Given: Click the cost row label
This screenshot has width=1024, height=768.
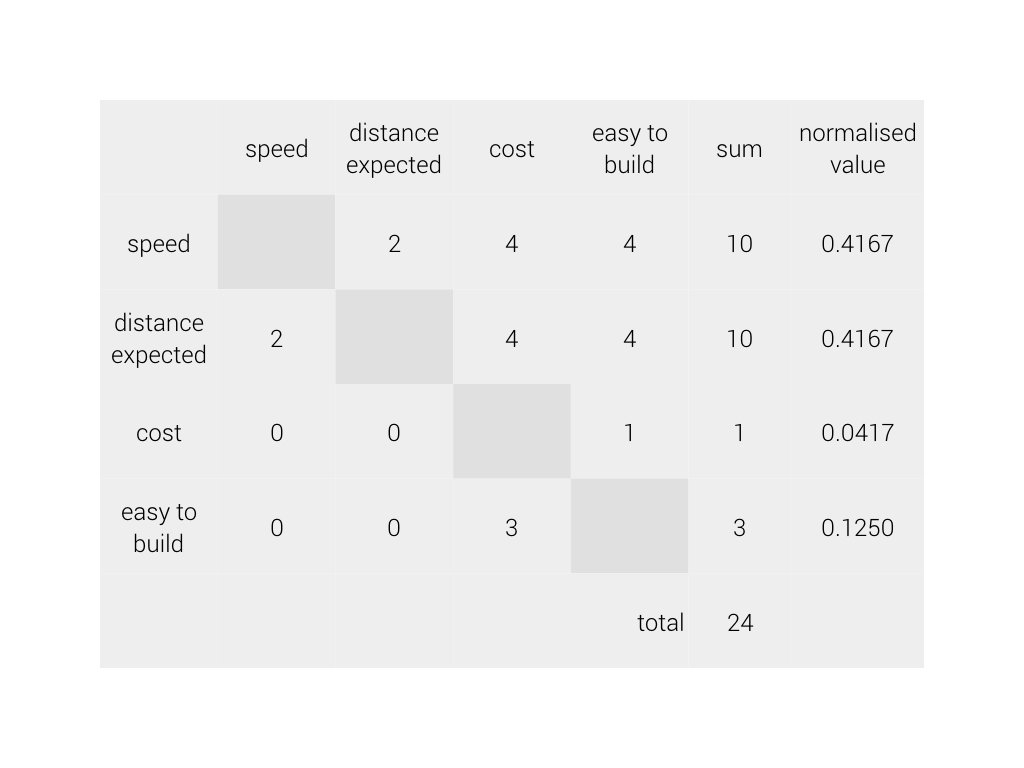Looking at the screenshot, I should pyautogui.click(x=159, y=432).
